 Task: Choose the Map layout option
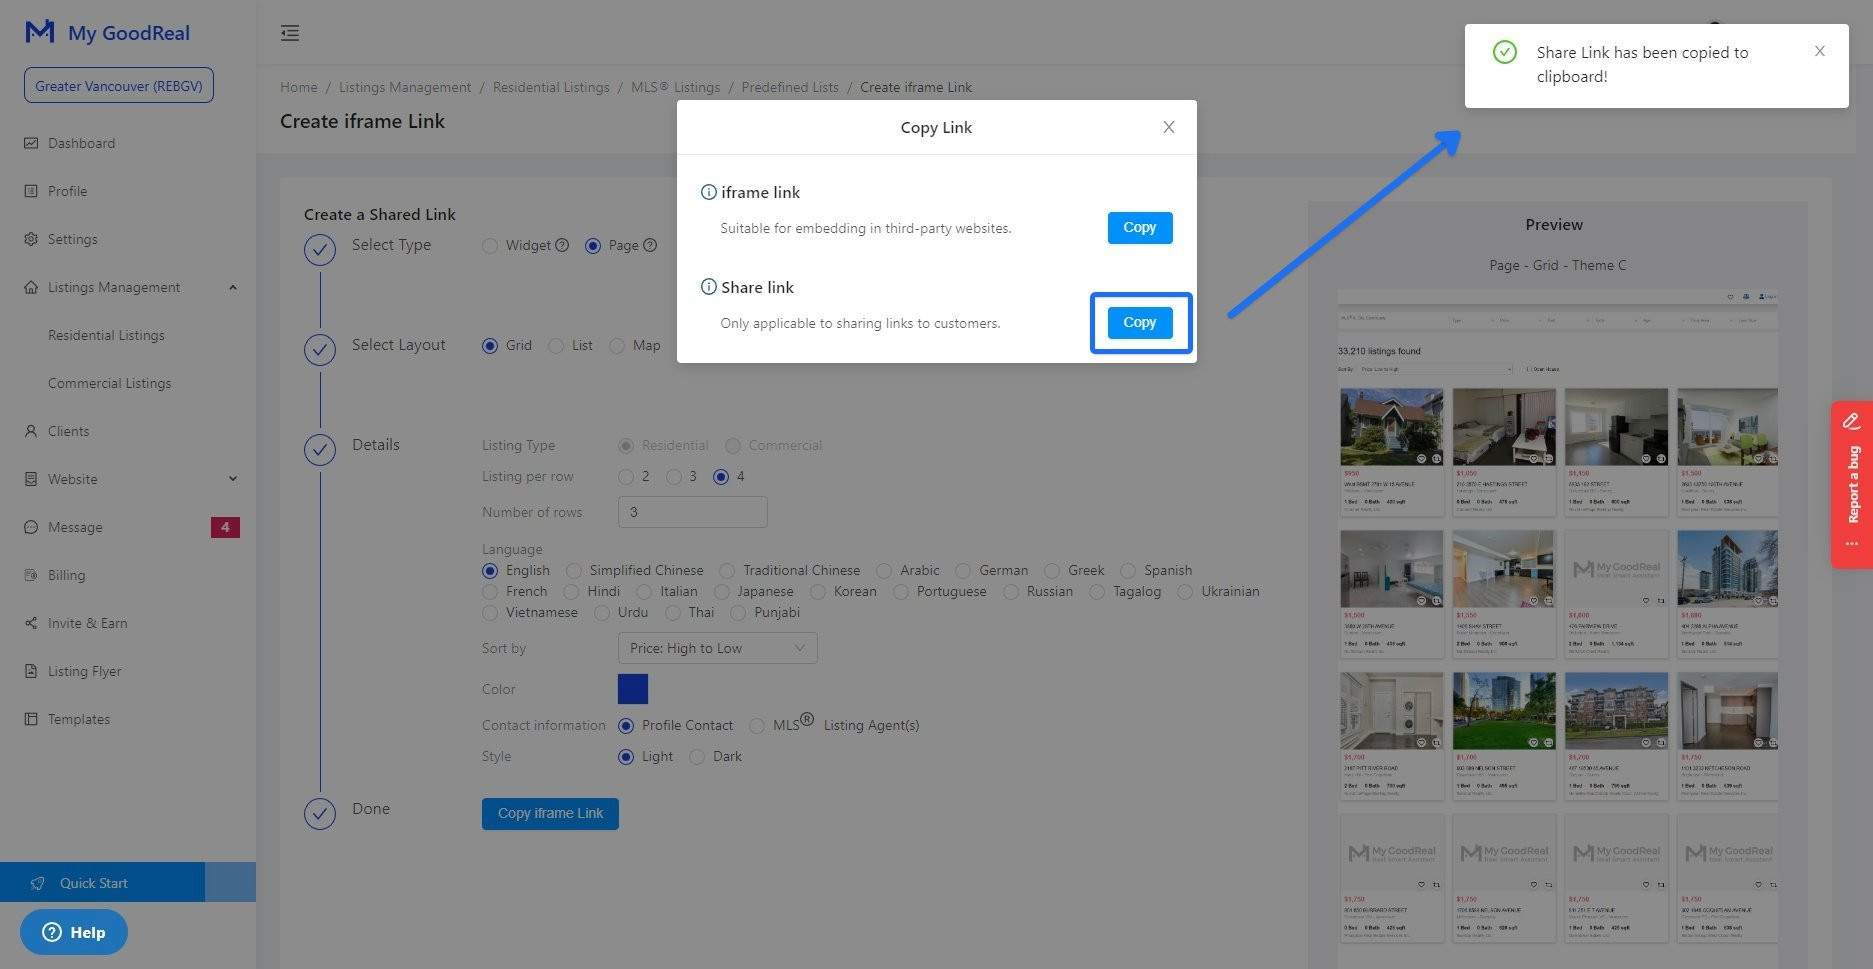618,346
